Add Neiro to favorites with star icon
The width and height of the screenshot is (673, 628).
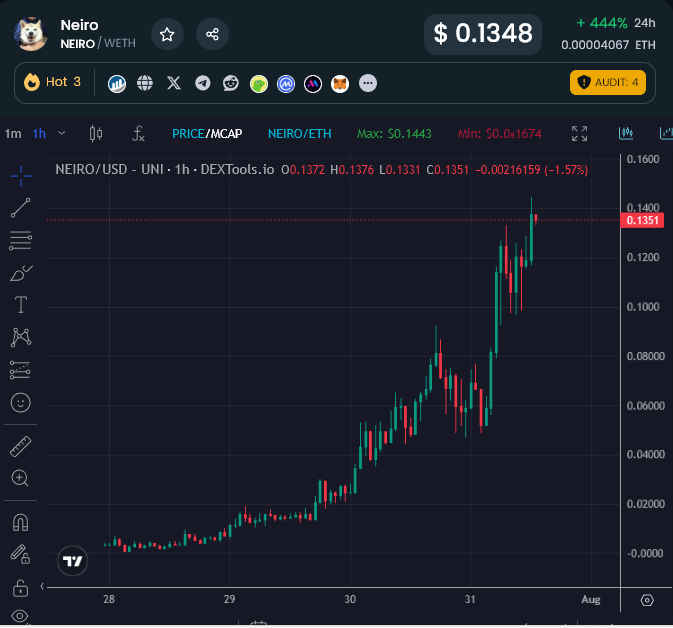167,34
